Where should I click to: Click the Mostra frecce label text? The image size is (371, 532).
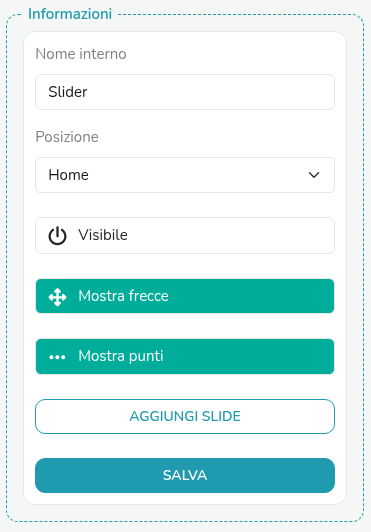click(124, 296)
